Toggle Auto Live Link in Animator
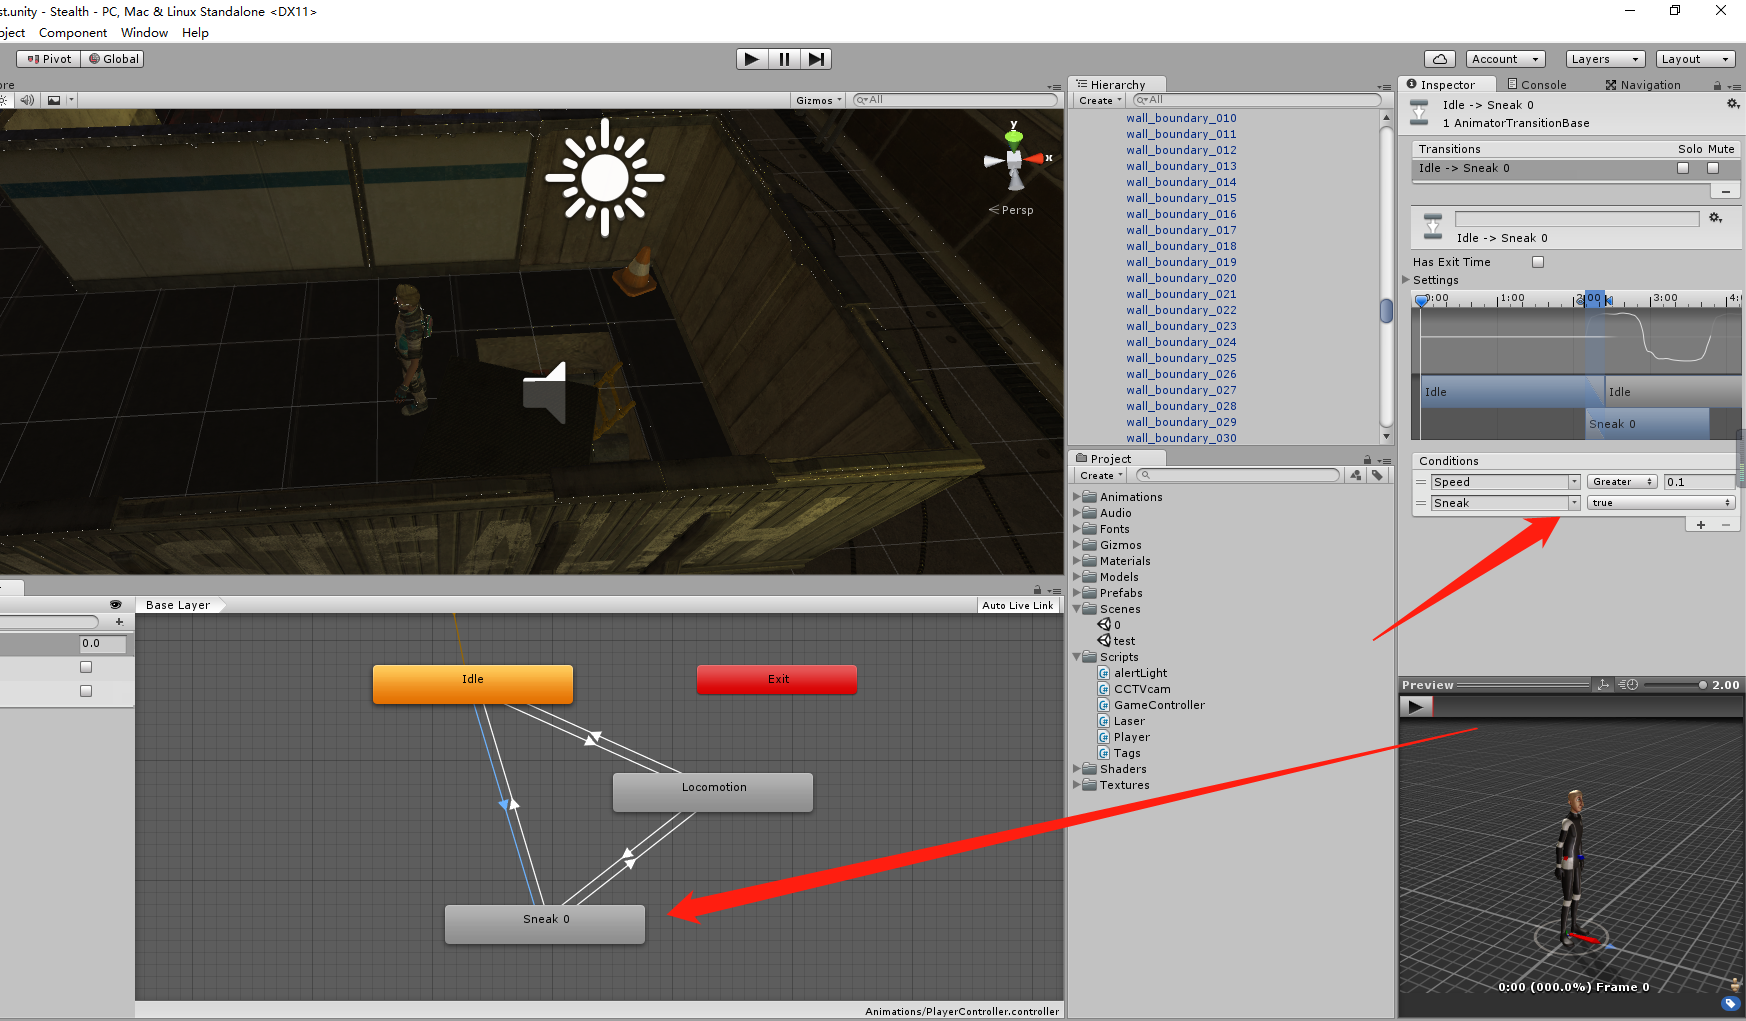The image size is (1746, 1021). [x=1017, y=605]
